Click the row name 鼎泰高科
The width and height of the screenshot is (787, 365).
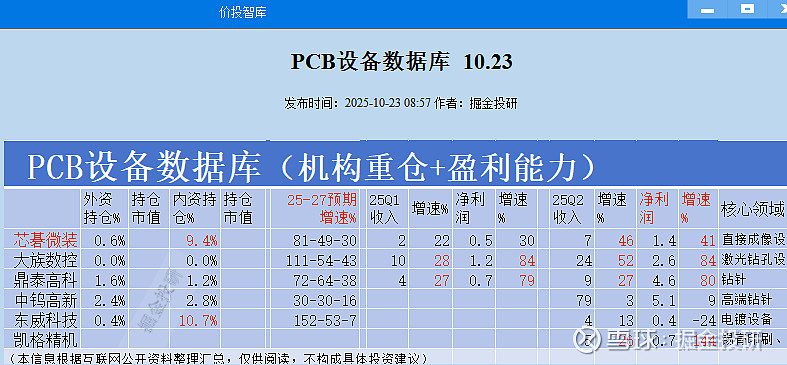45,280
